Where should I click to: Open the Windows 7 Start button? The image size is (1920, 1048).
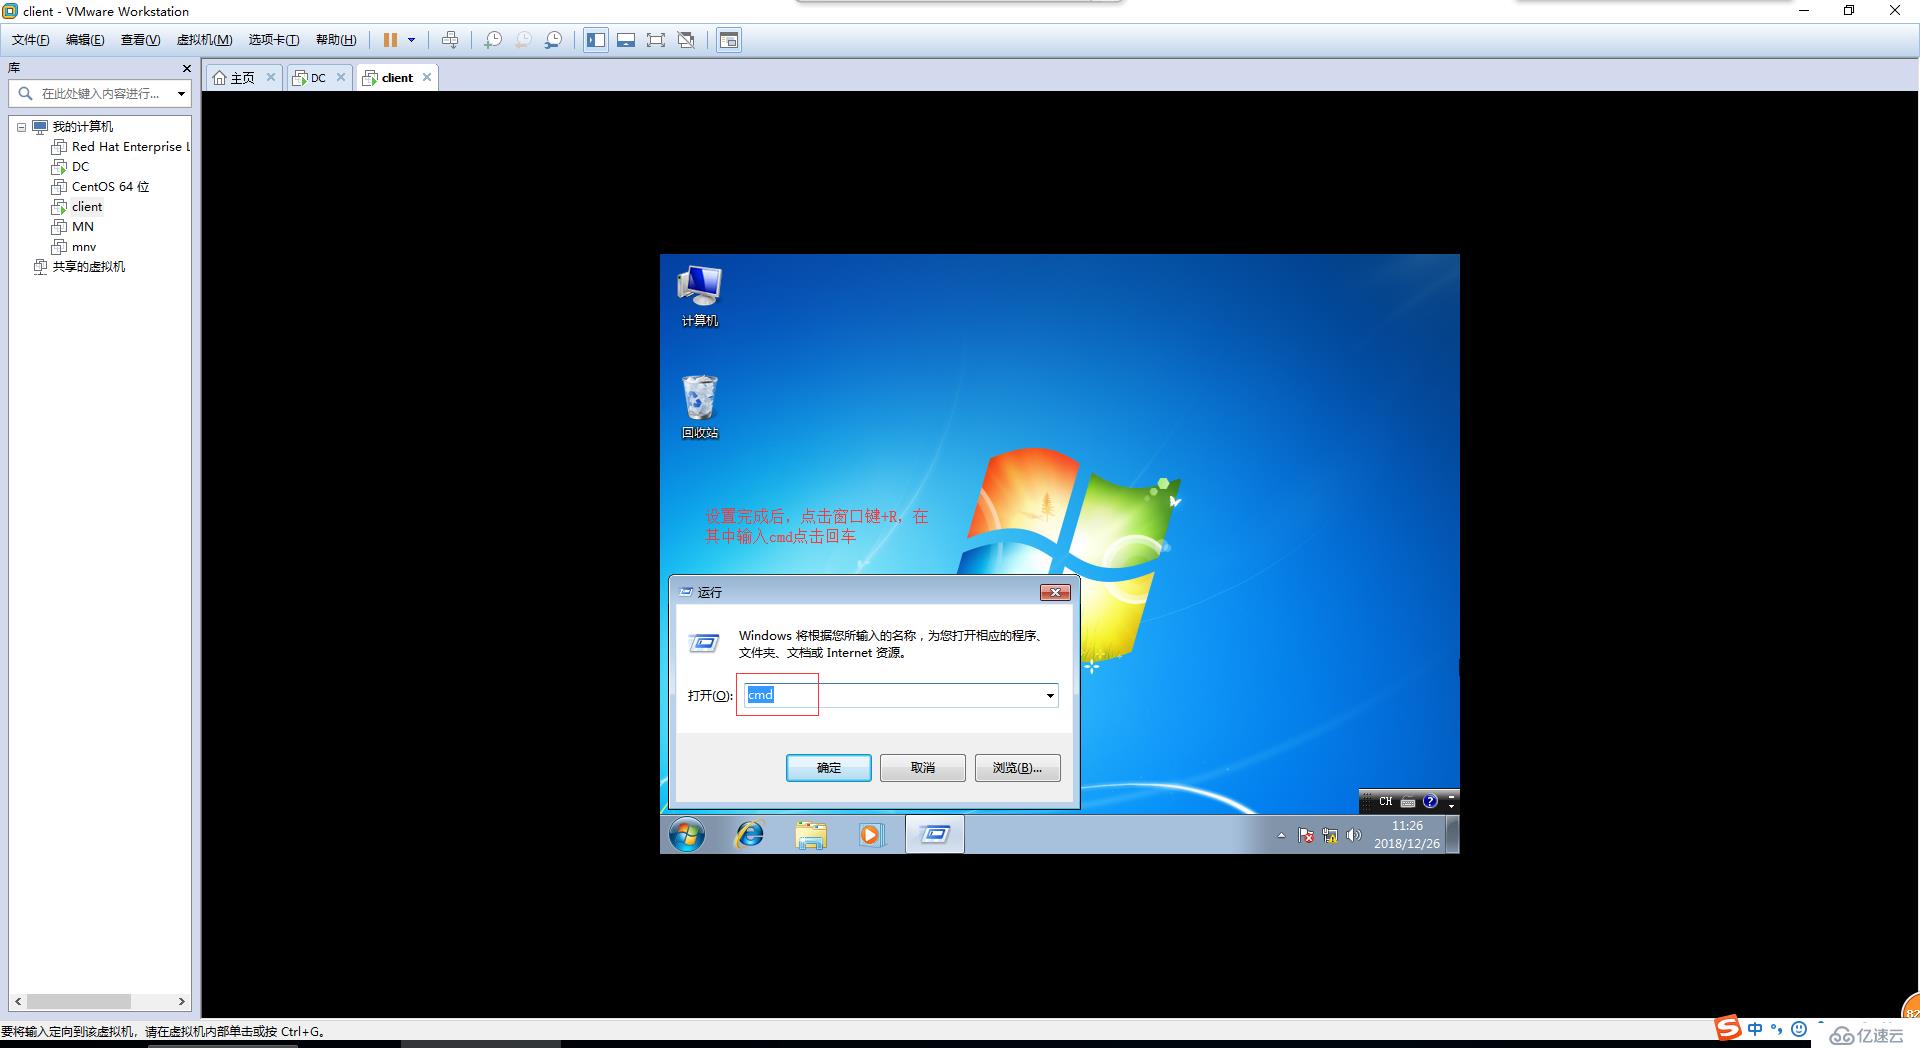[687, 834]
